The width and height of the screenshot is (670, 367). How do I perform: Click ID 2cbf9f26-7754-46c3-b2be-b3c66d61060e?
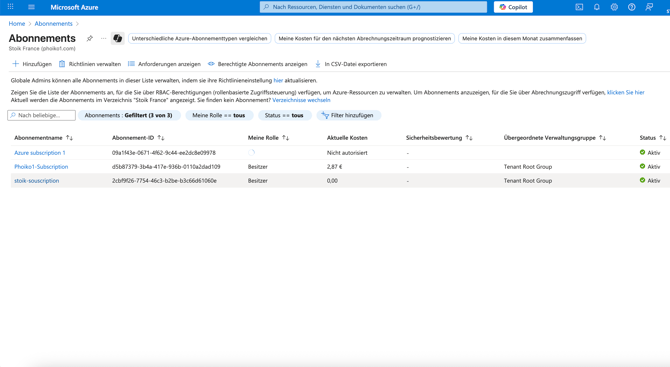pyautogui.click(x=164, y=181)
